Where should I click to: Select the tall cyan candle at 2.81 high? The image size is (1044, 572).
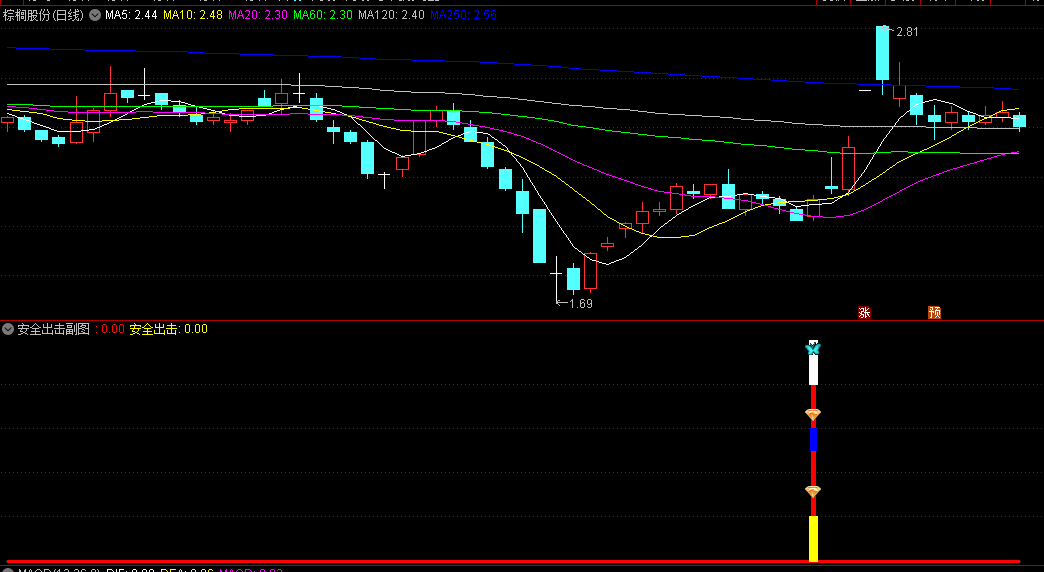(882, 55)
